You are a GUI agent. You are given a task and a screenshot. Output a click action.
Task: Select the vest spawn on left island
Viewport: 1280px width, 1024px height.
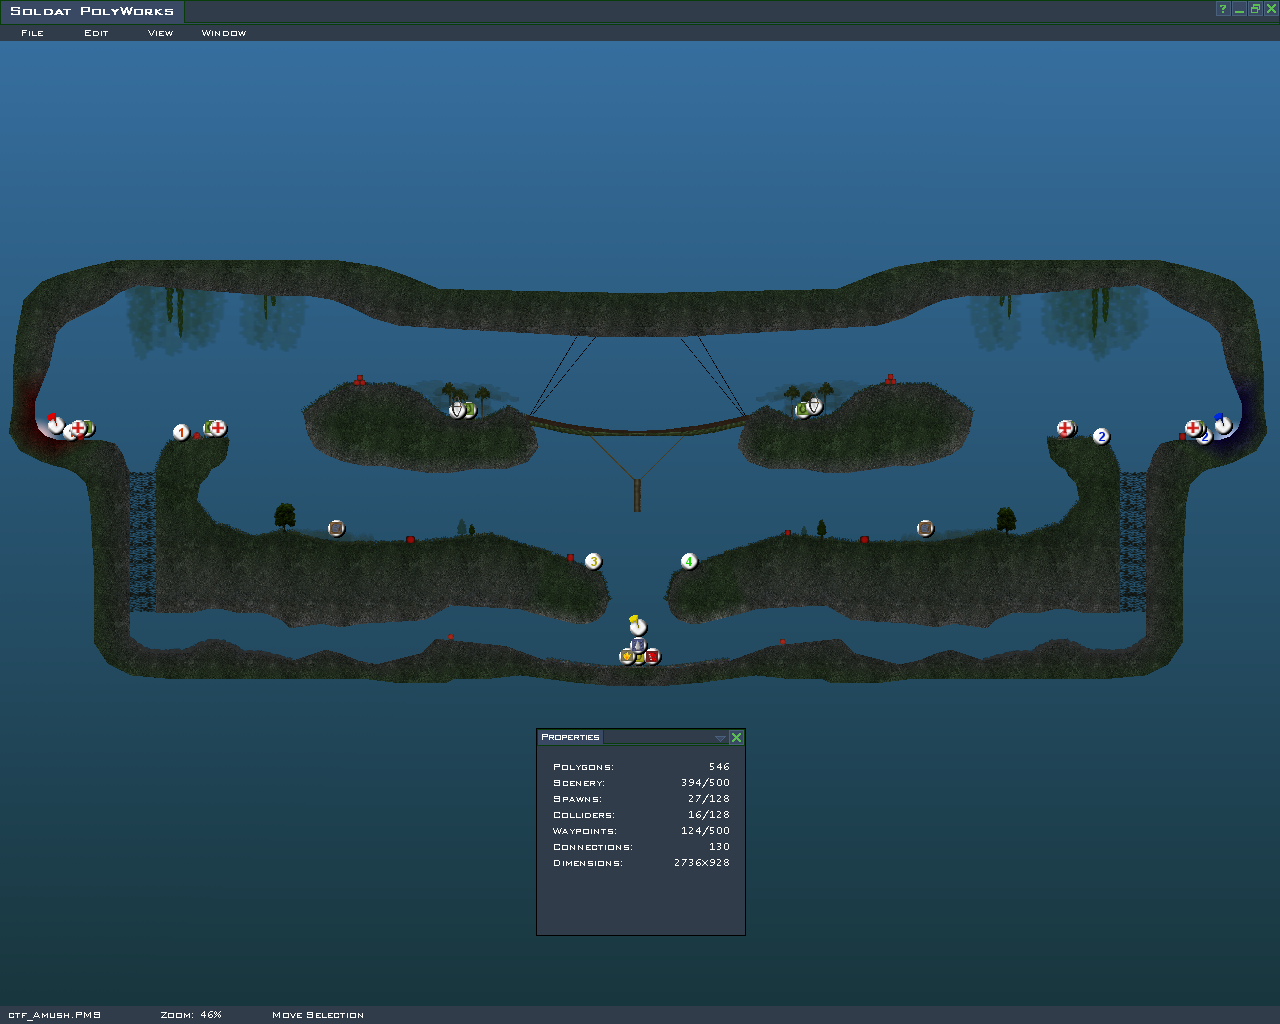[x=457, y=410]
